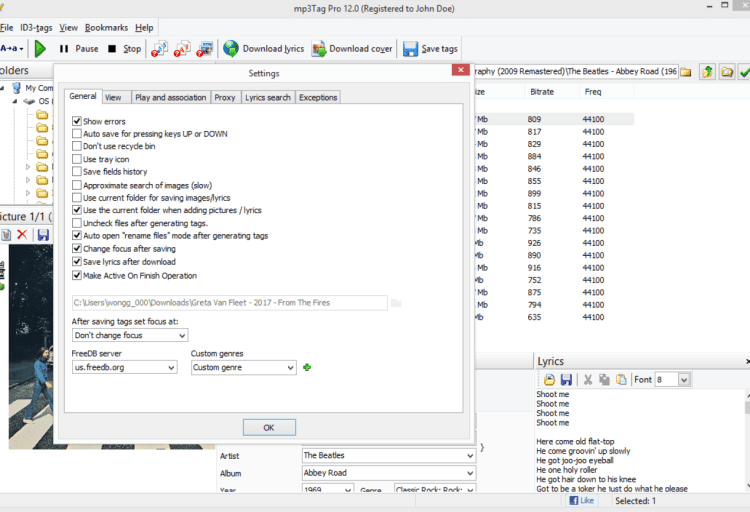This screenshot has width=750, height=512.
Task: Click the Facebook Like button
Action: (582, 501)
